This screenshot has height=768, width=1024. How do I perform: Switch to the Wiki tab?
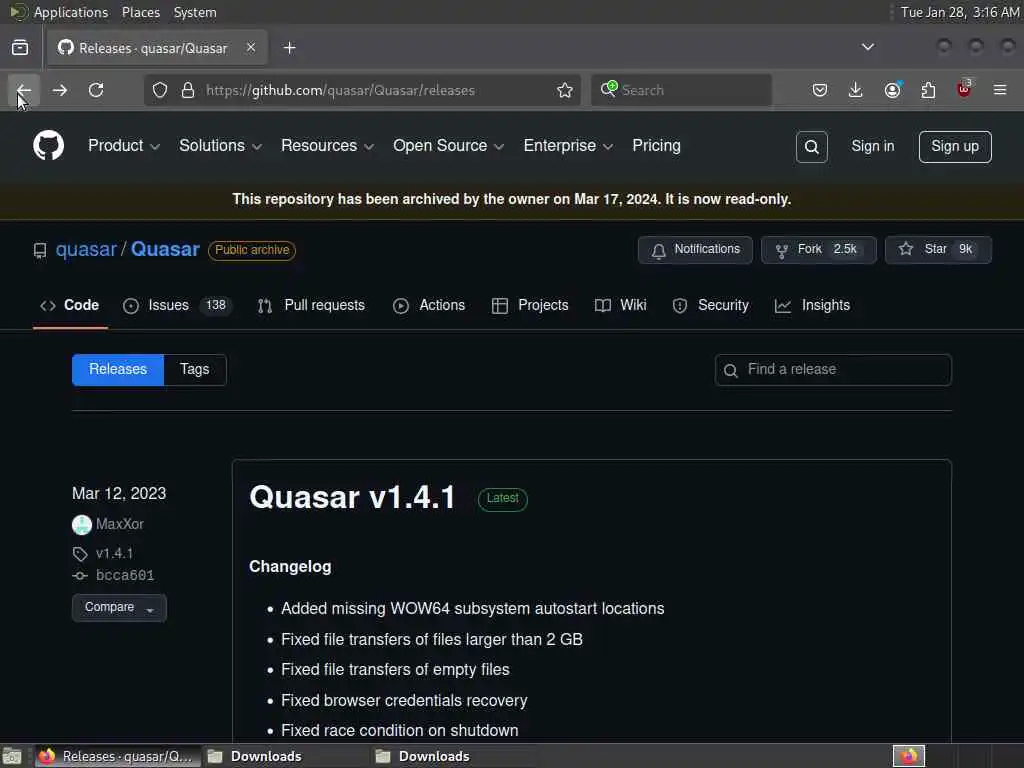click(x=620, y=305)
